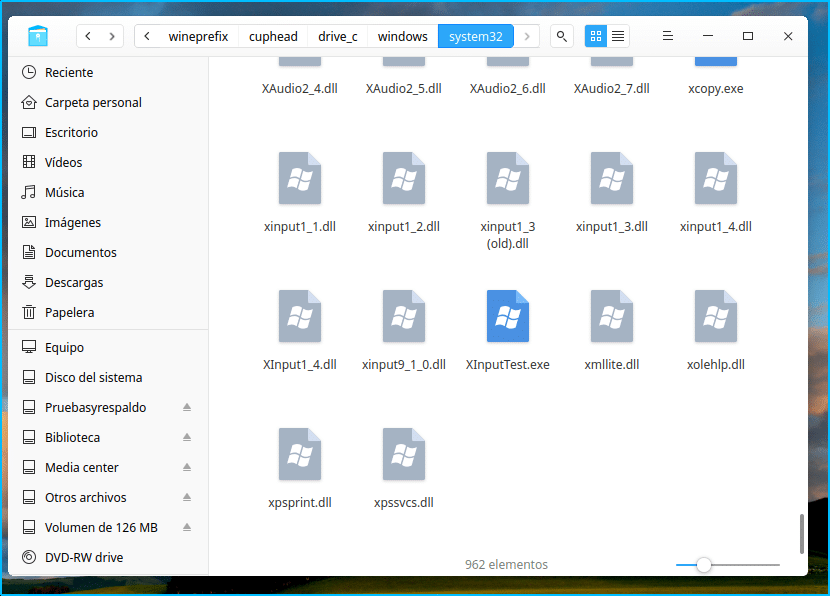The width and height of the screenshot is (830, 596).
Task: Switch to icon grid view
Action: click(596, 36)
